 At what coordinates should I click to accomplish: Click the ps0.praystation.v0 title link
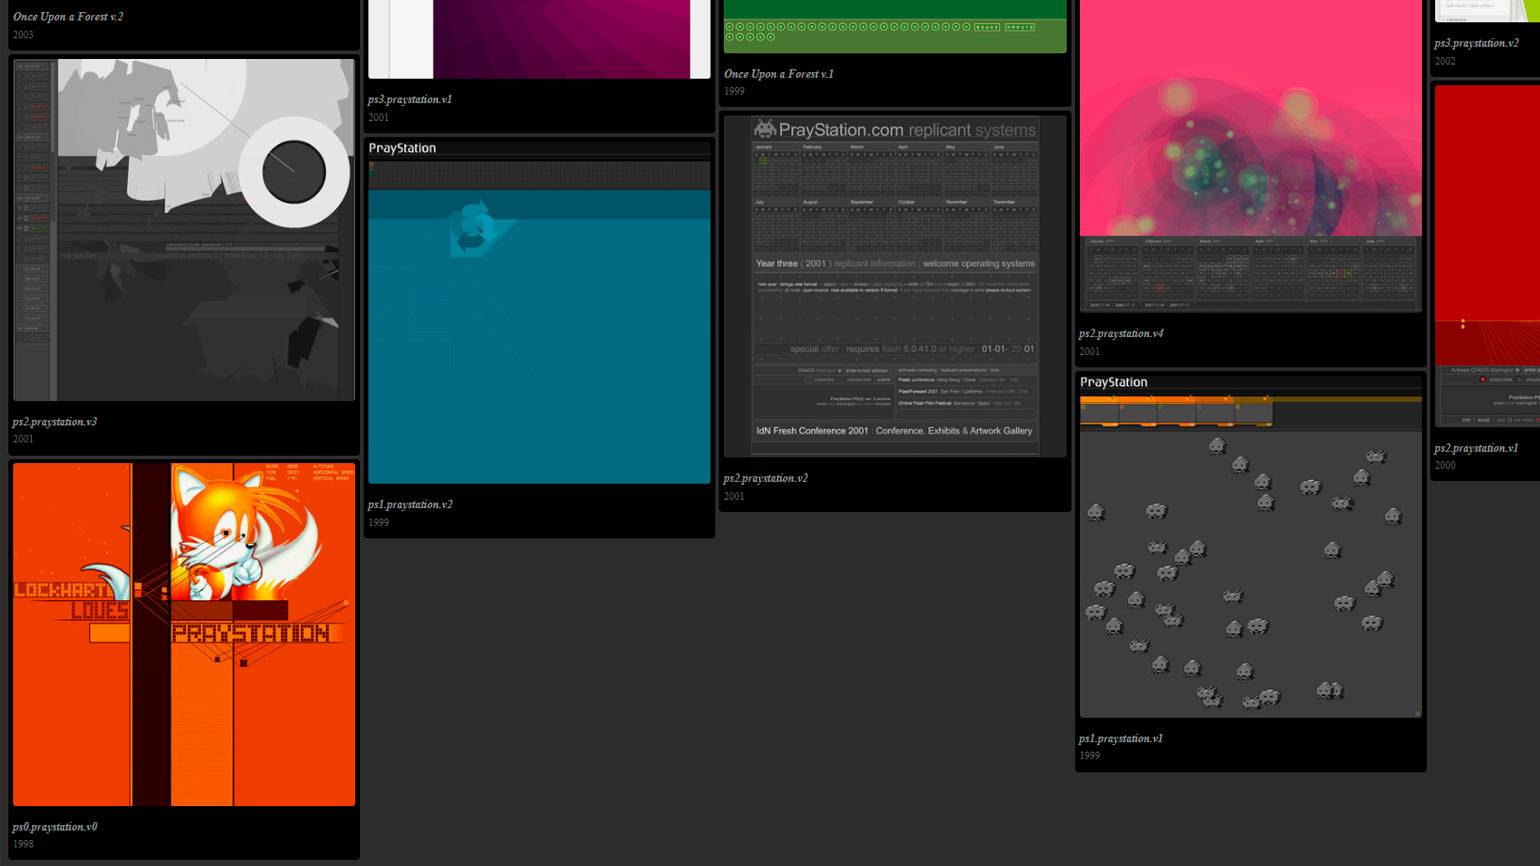pos(55,827)
